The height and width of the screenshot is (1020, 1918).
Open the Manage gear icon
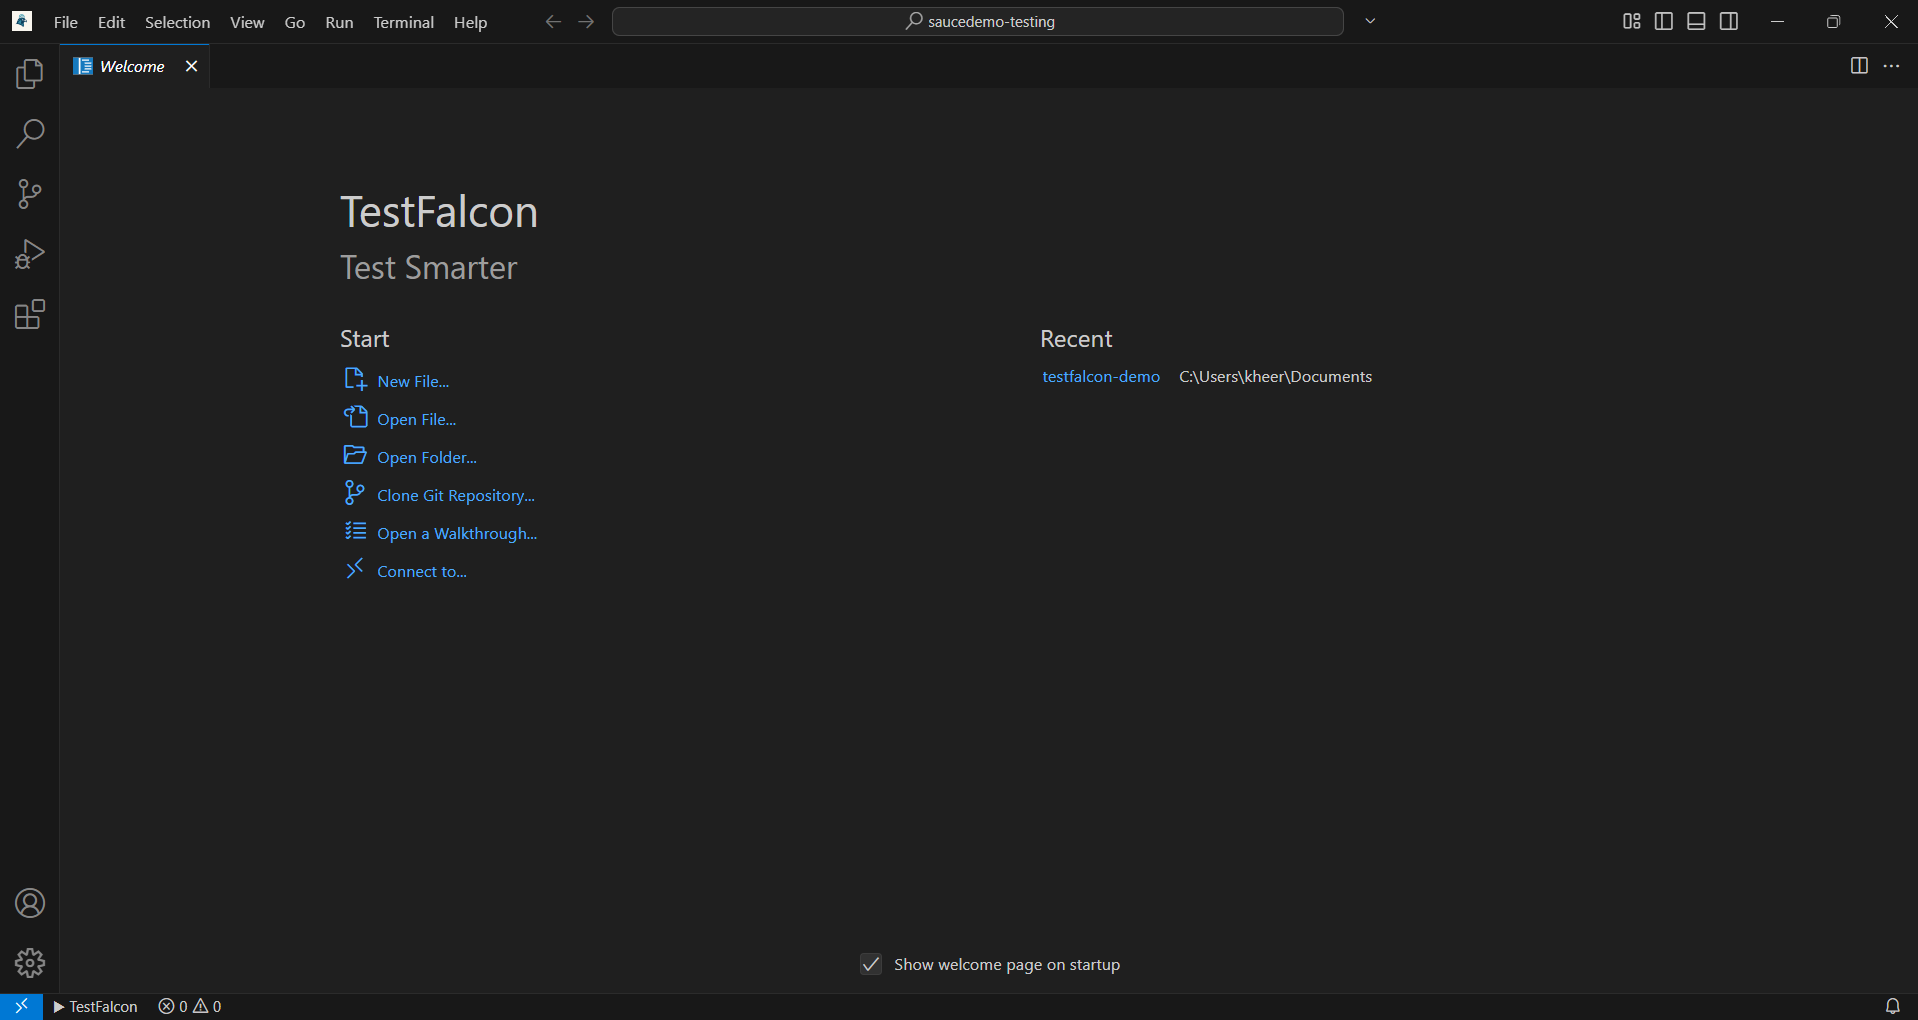pyautogui.click(x=30, y=963)
